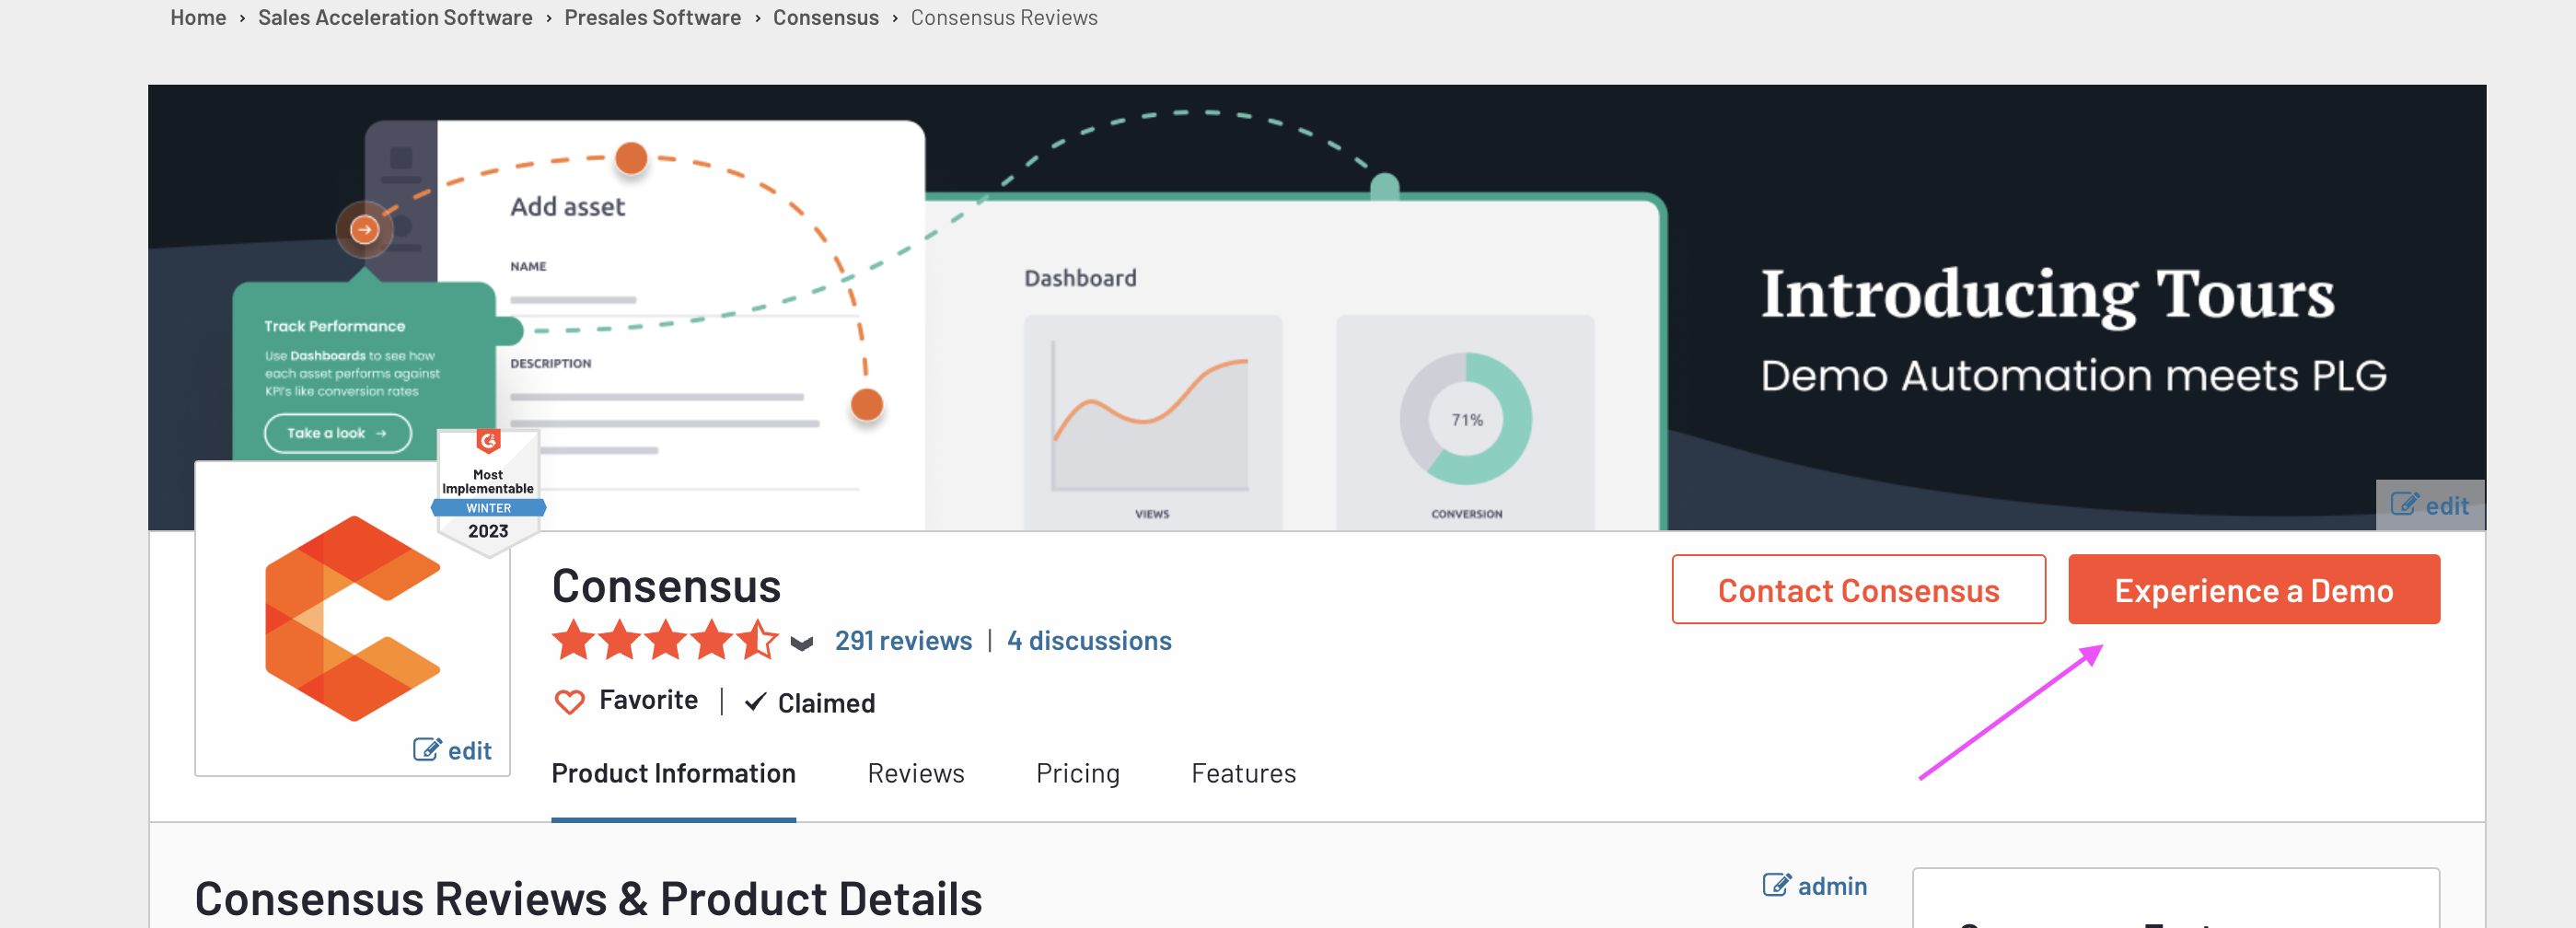2576x928 pixels.
Task: Expand the star rating breakdown chevron
Action: coord(801,643)
